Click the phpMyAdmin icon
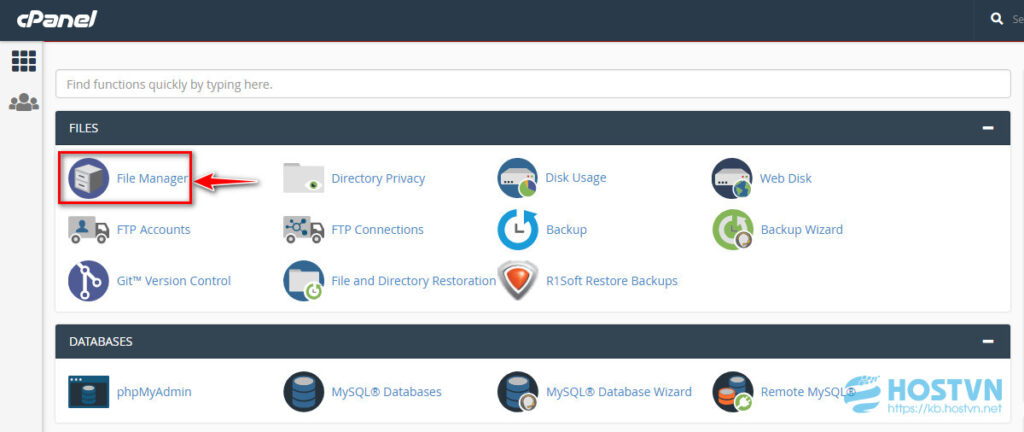 pos(88,392)
